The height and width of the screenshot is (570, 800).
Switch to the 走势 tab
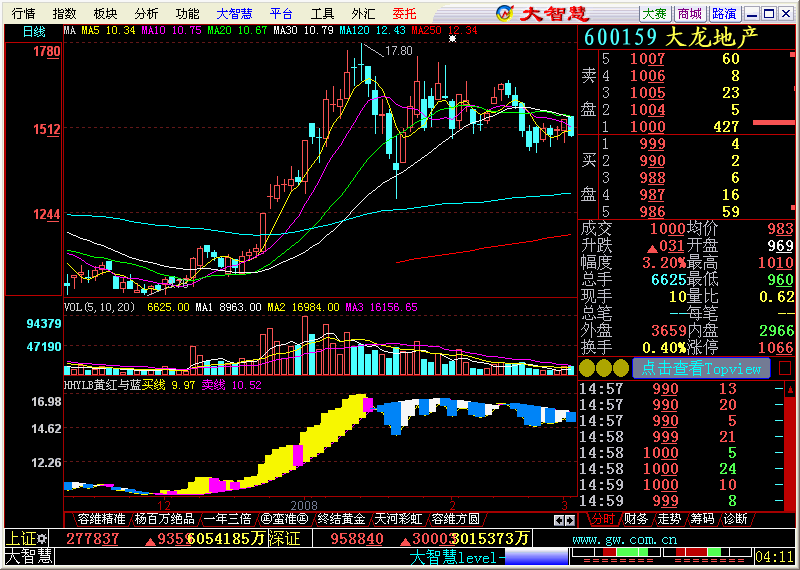(x=669, y=519)
